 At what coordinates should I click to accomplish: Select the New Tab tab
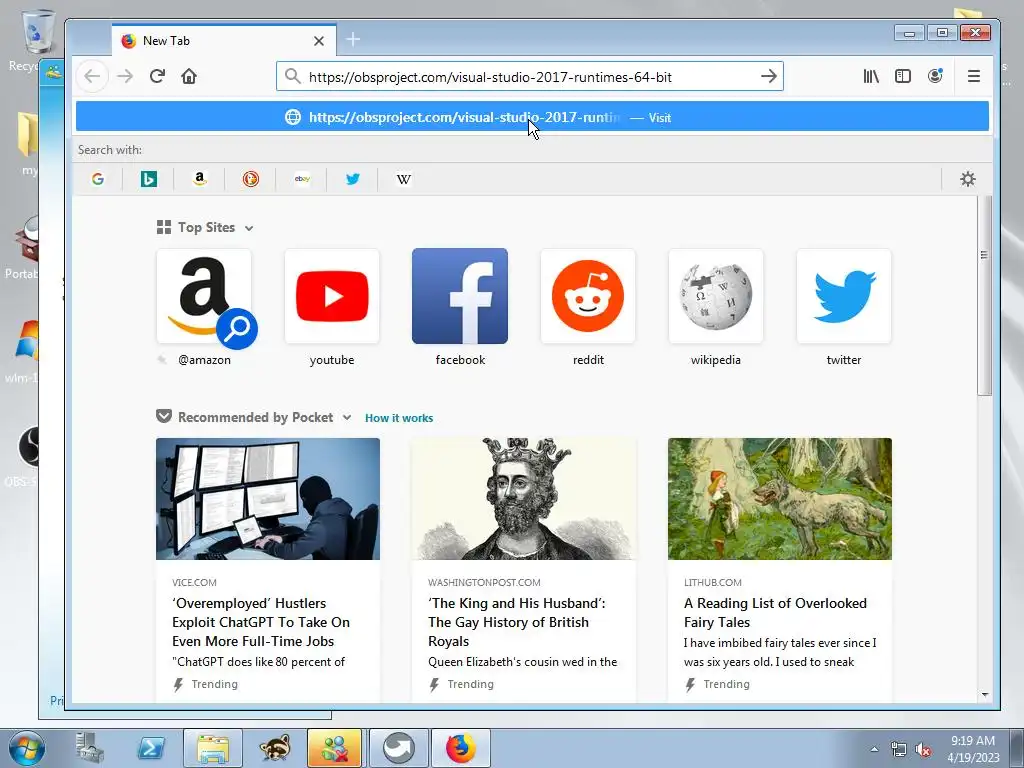(223, 40)
